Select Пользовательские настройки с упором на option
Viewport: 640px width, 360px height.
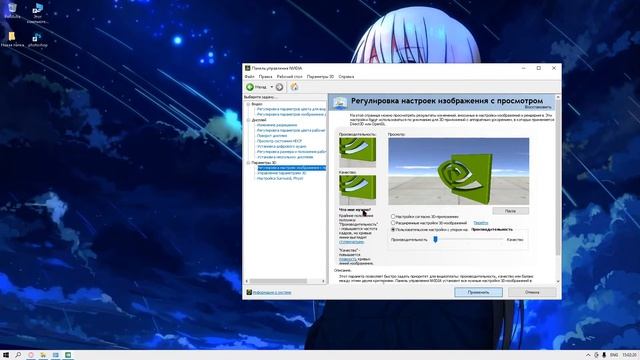click(x=393, y=229)
